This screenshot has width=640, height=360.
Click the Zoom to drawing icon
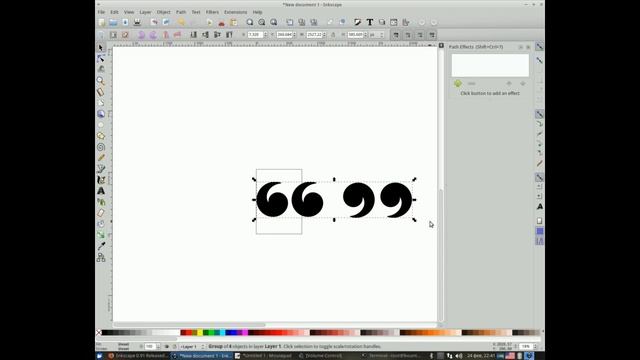click(262, 22)
